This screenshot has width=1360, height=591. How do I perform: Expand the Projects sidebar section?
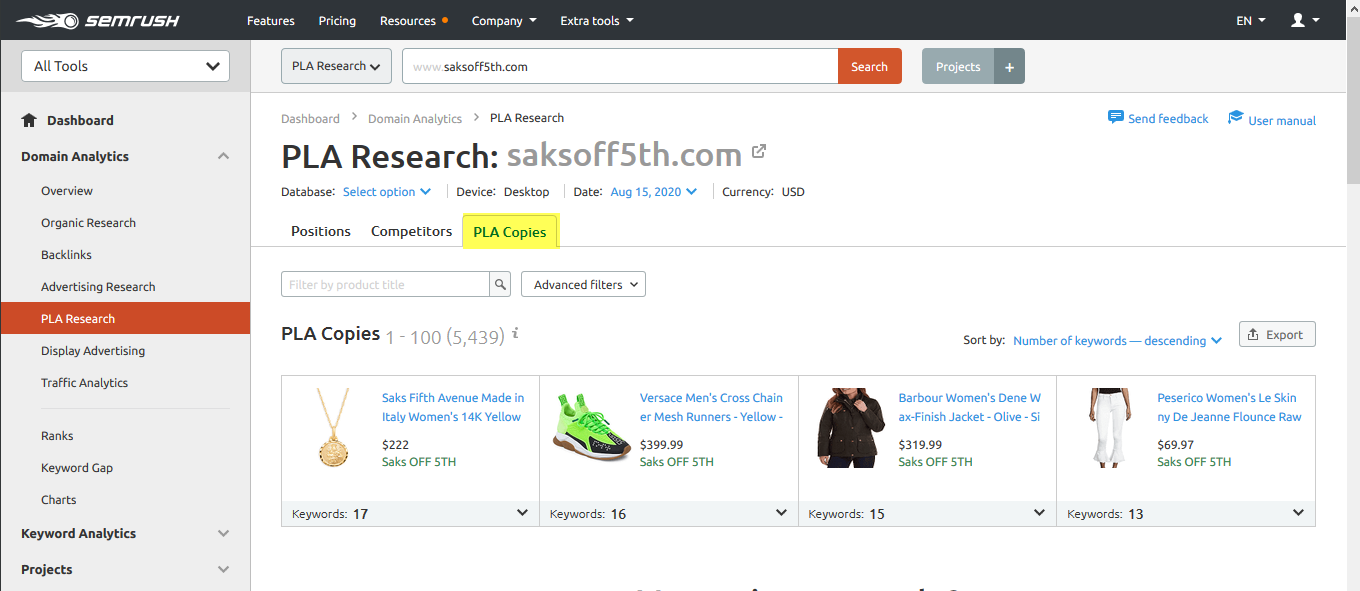point(223,569)
